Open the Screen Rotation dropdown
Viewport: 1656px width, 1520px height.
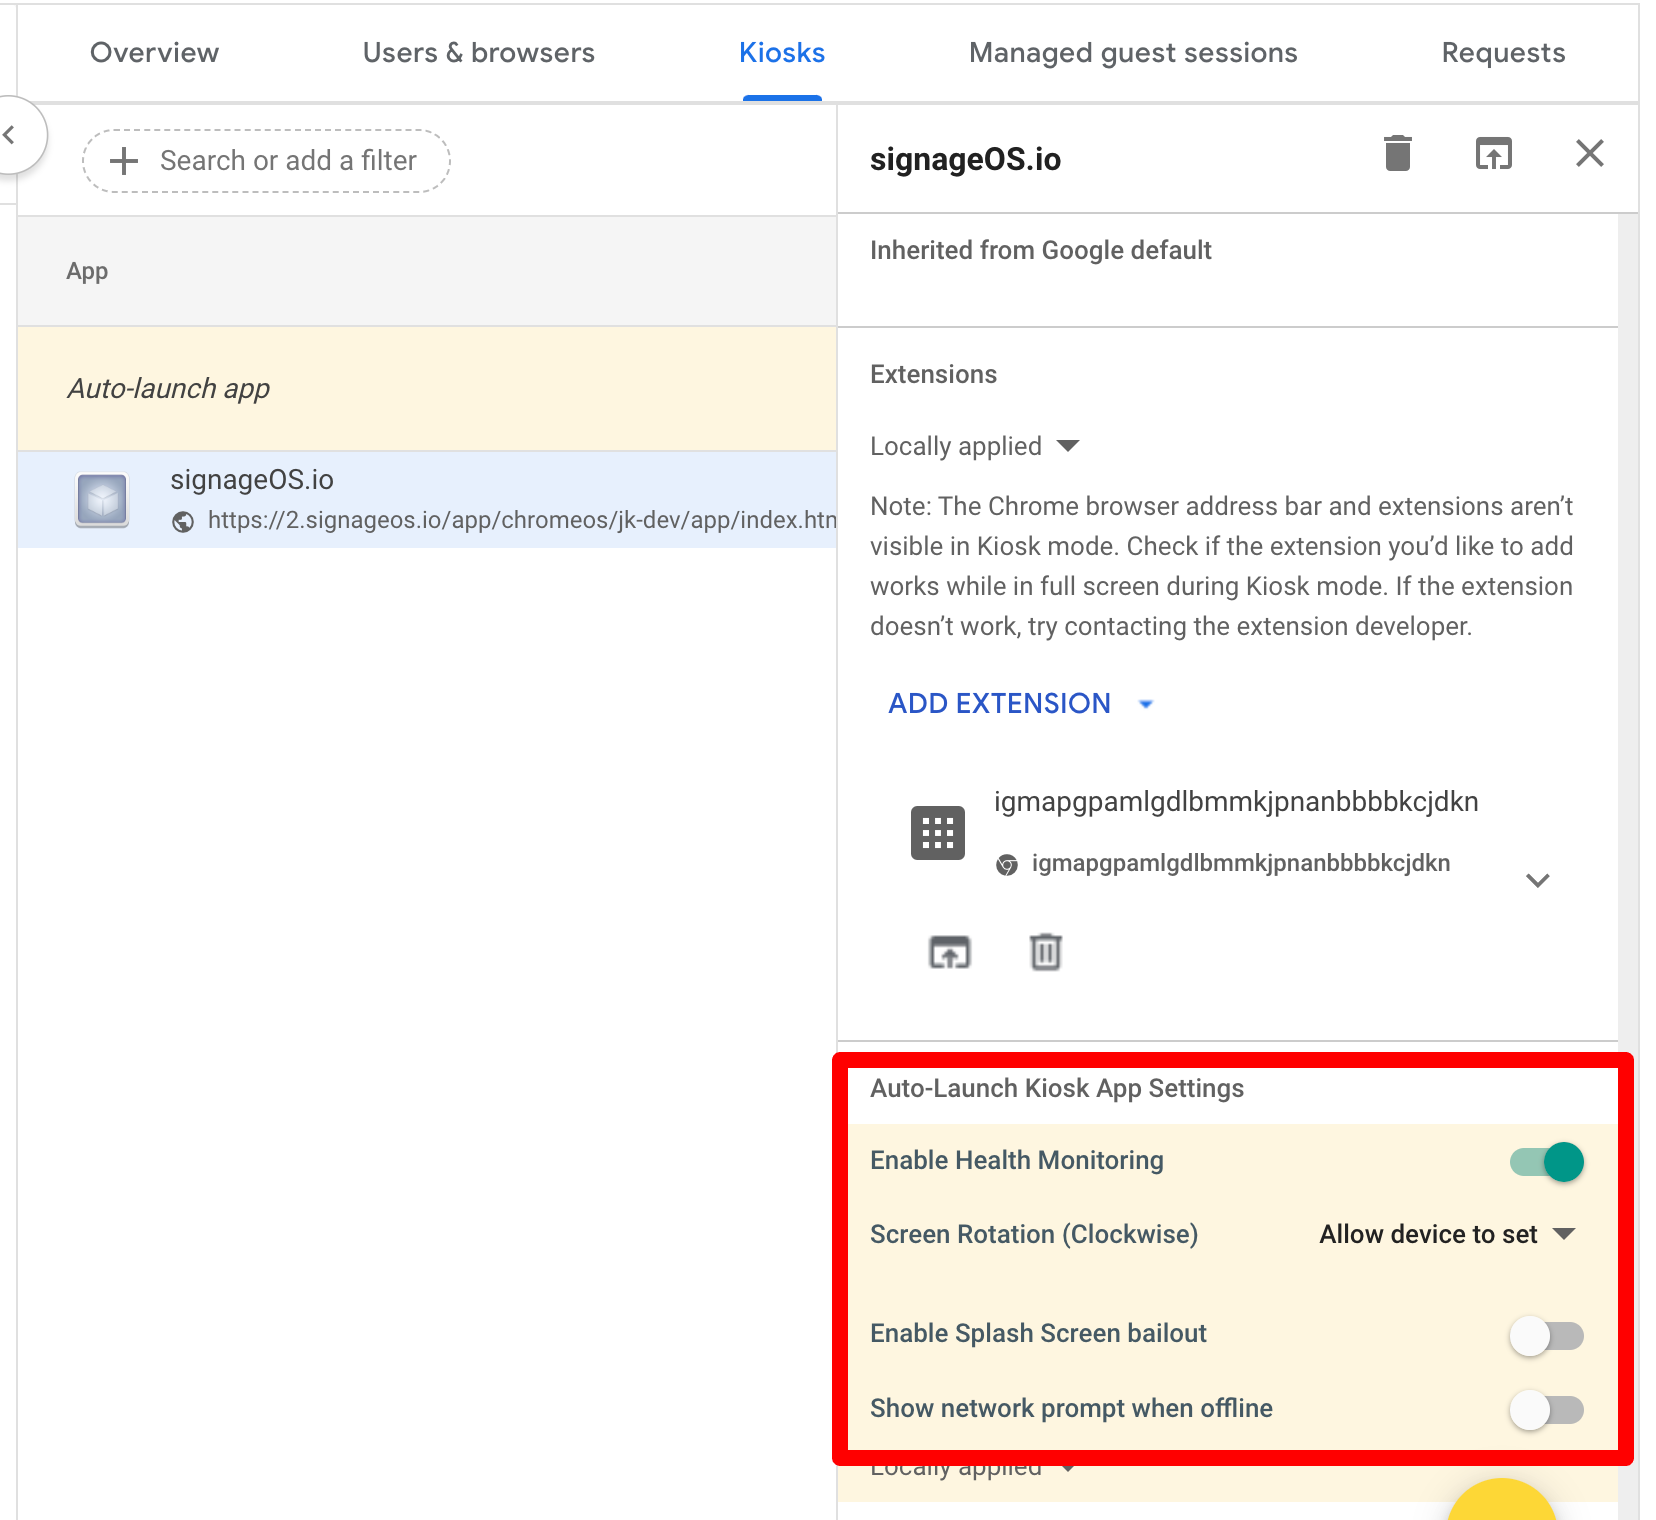pyautogui.click(x=1446, y=1235)
